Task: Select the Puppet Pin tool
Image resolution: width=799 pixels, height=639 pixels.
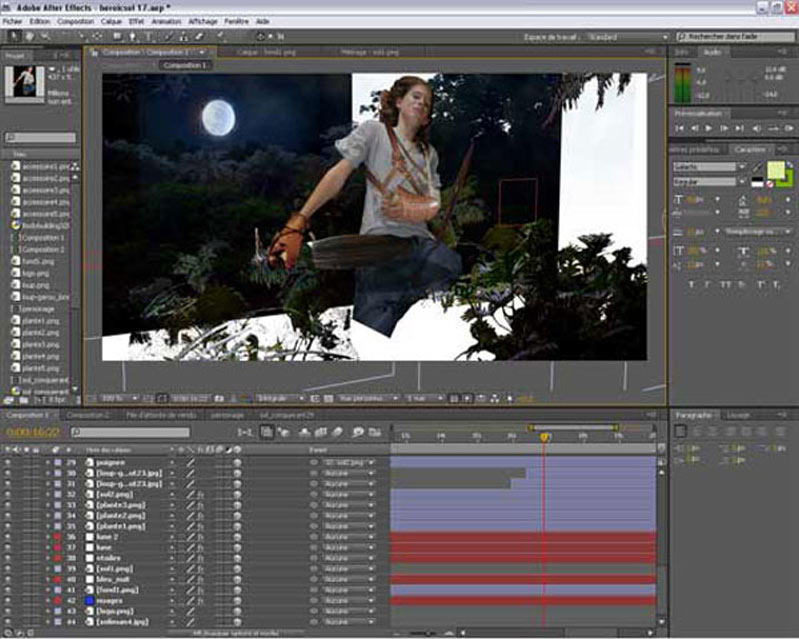Action: (221, 36)
